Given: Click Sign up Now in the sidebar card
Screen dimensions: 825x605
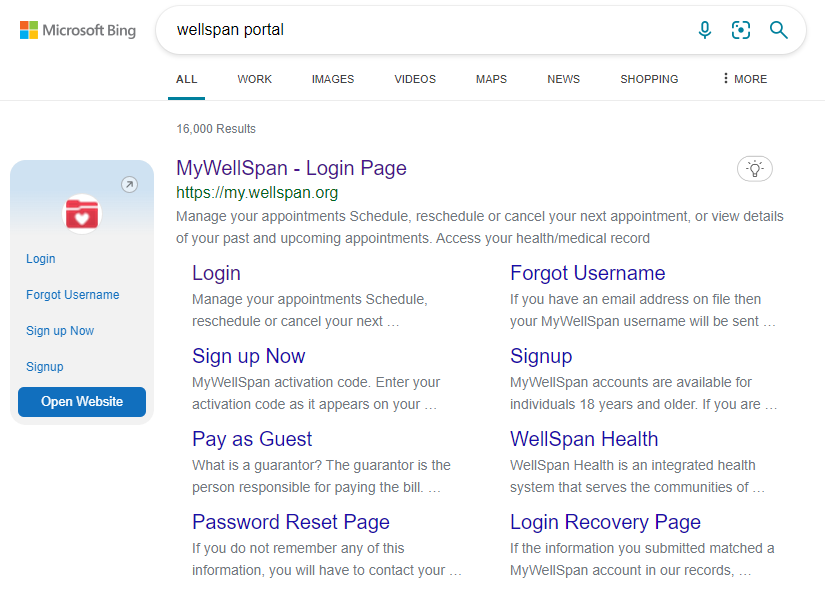Looking at the screenshot, I should tap(60, 331).
